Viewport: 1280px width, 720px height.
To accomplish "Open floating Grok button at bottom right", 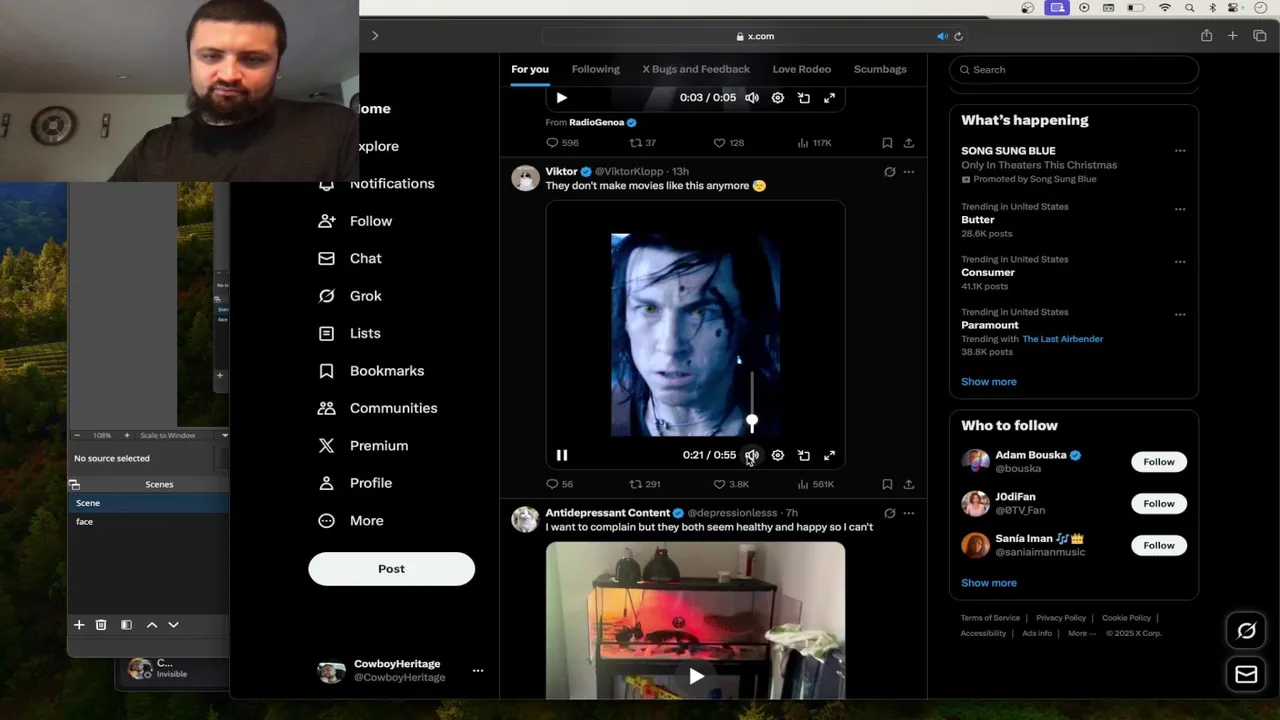I will pyautogui.click(x=1246, y=631).
